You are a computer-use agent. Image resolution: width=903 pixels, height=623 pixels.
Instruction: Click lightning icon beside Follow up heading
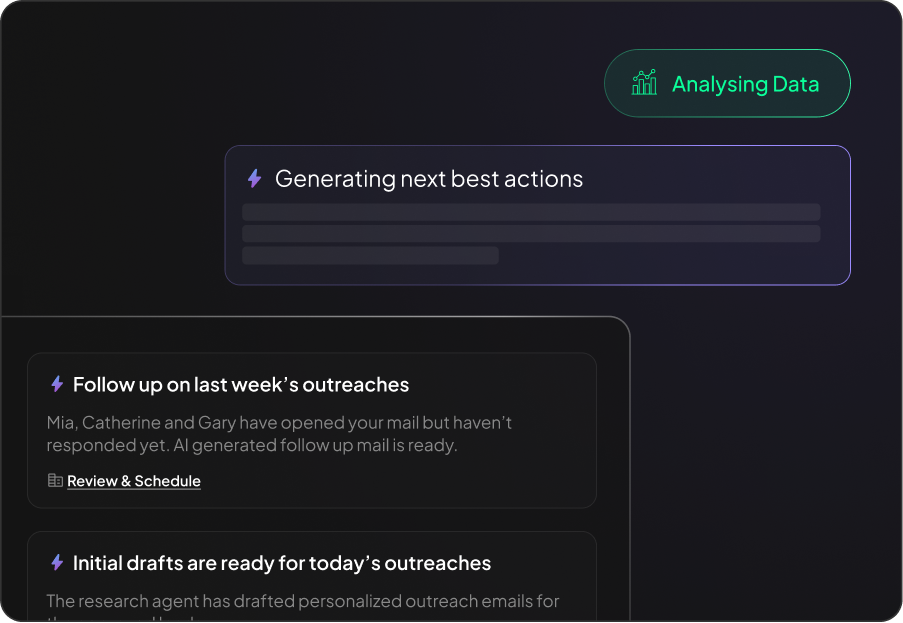(x=57, y=384)
